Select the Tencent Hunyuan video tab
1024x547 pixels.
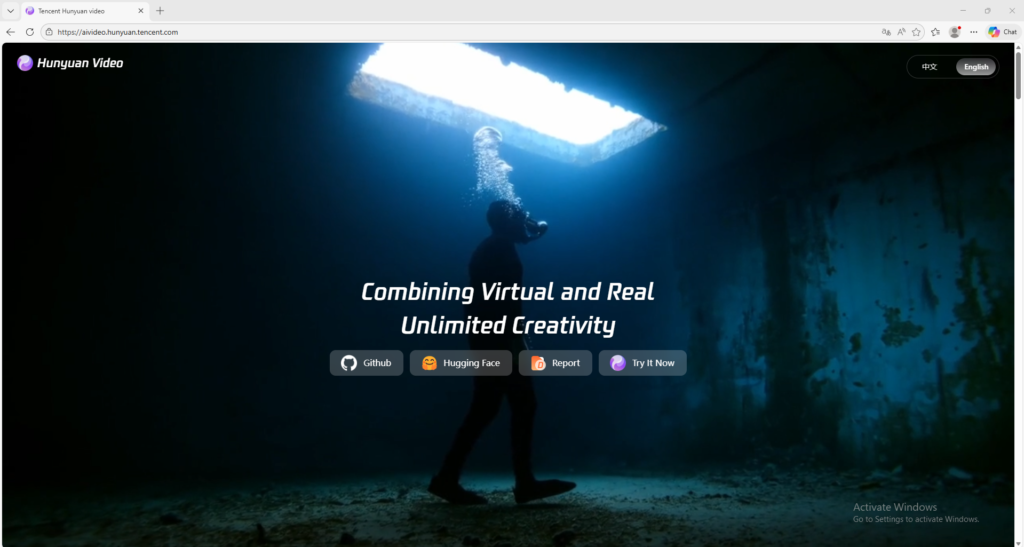pos(80,11)
